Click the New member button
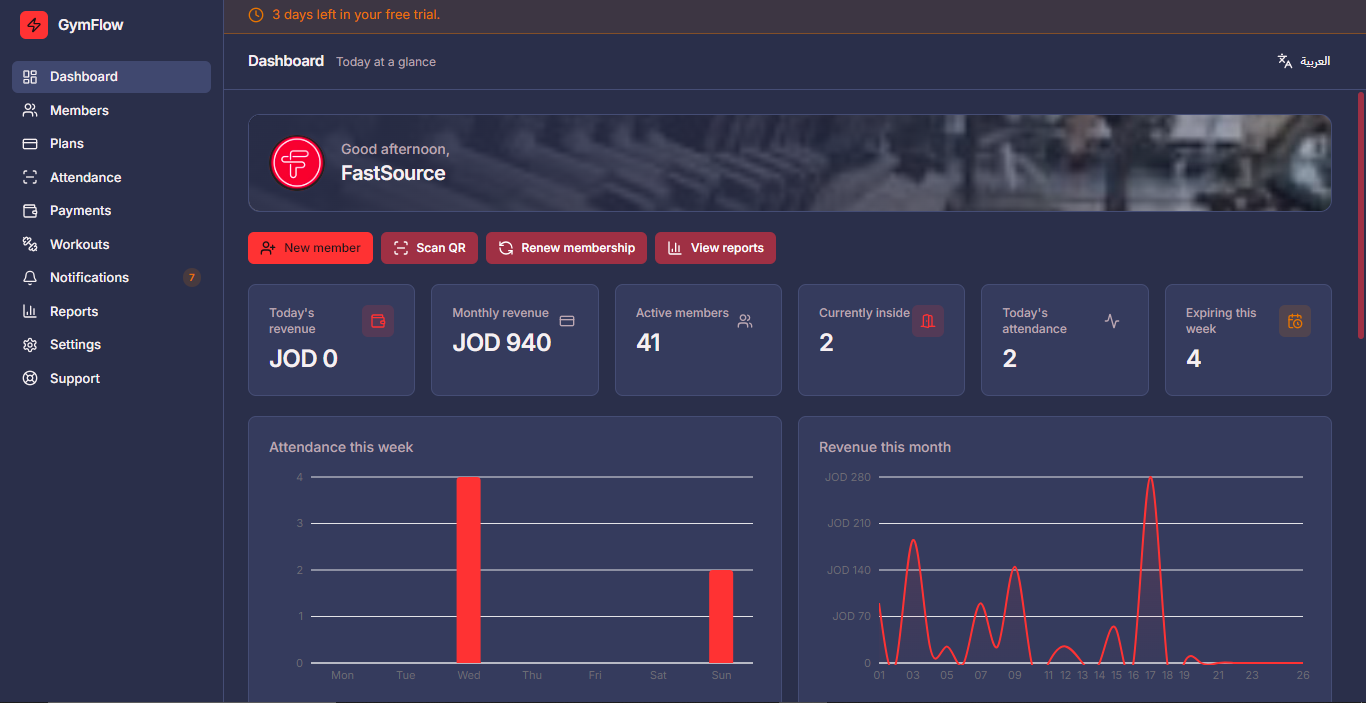Viewport: 1366px width, 703px height. (310, 248)
